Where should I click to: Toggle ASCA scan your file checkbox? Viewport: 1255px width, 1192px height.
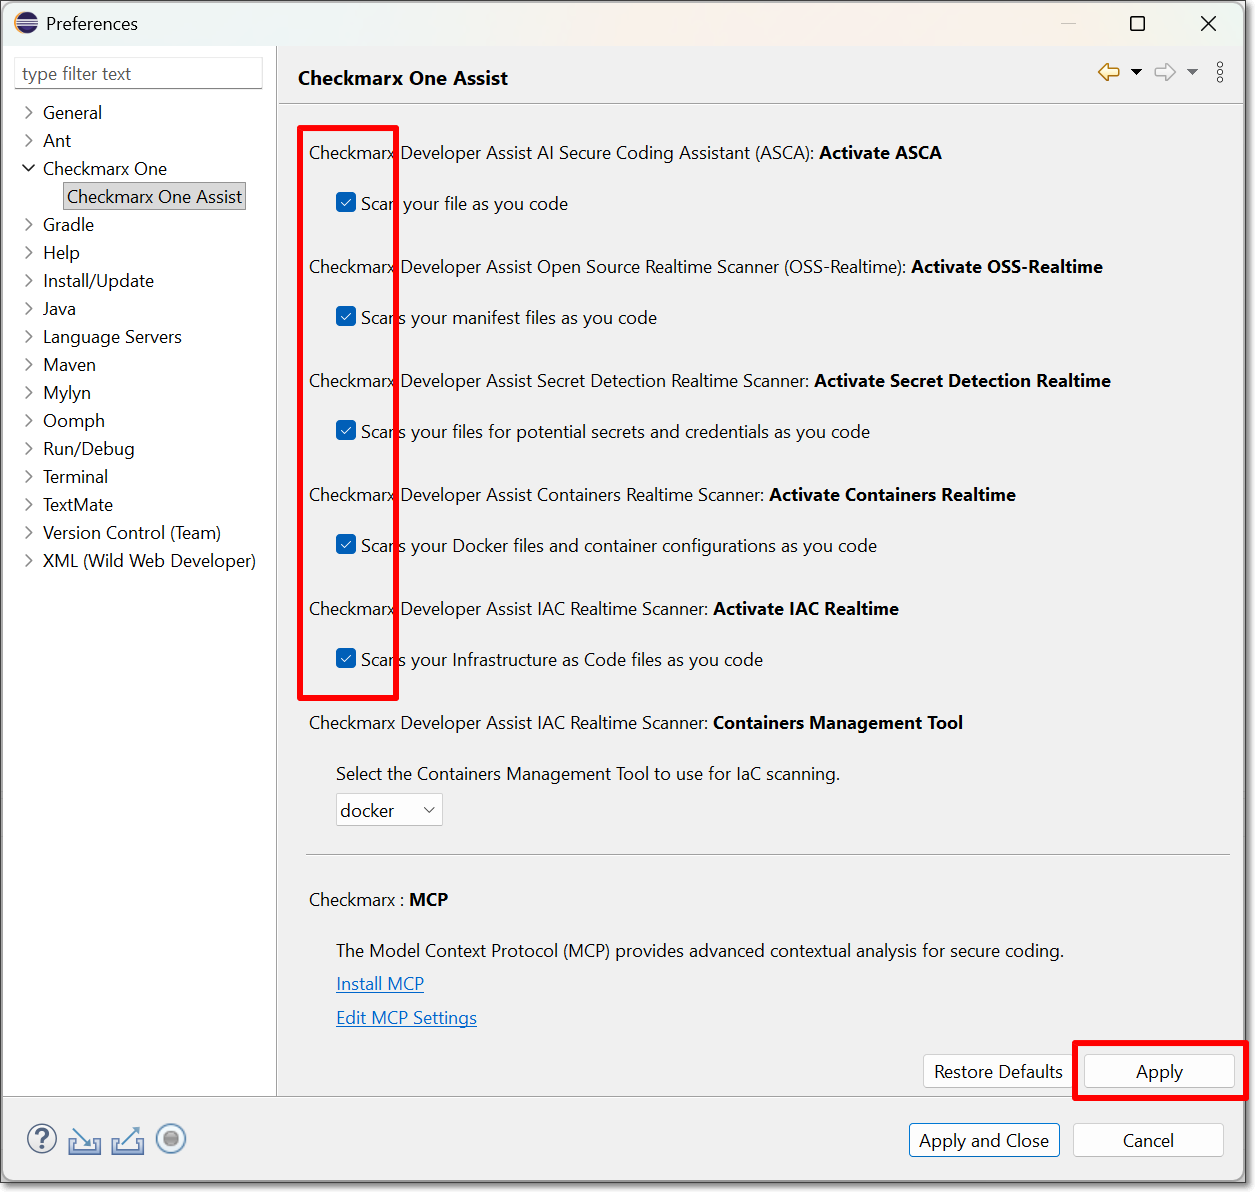[346, 203]
